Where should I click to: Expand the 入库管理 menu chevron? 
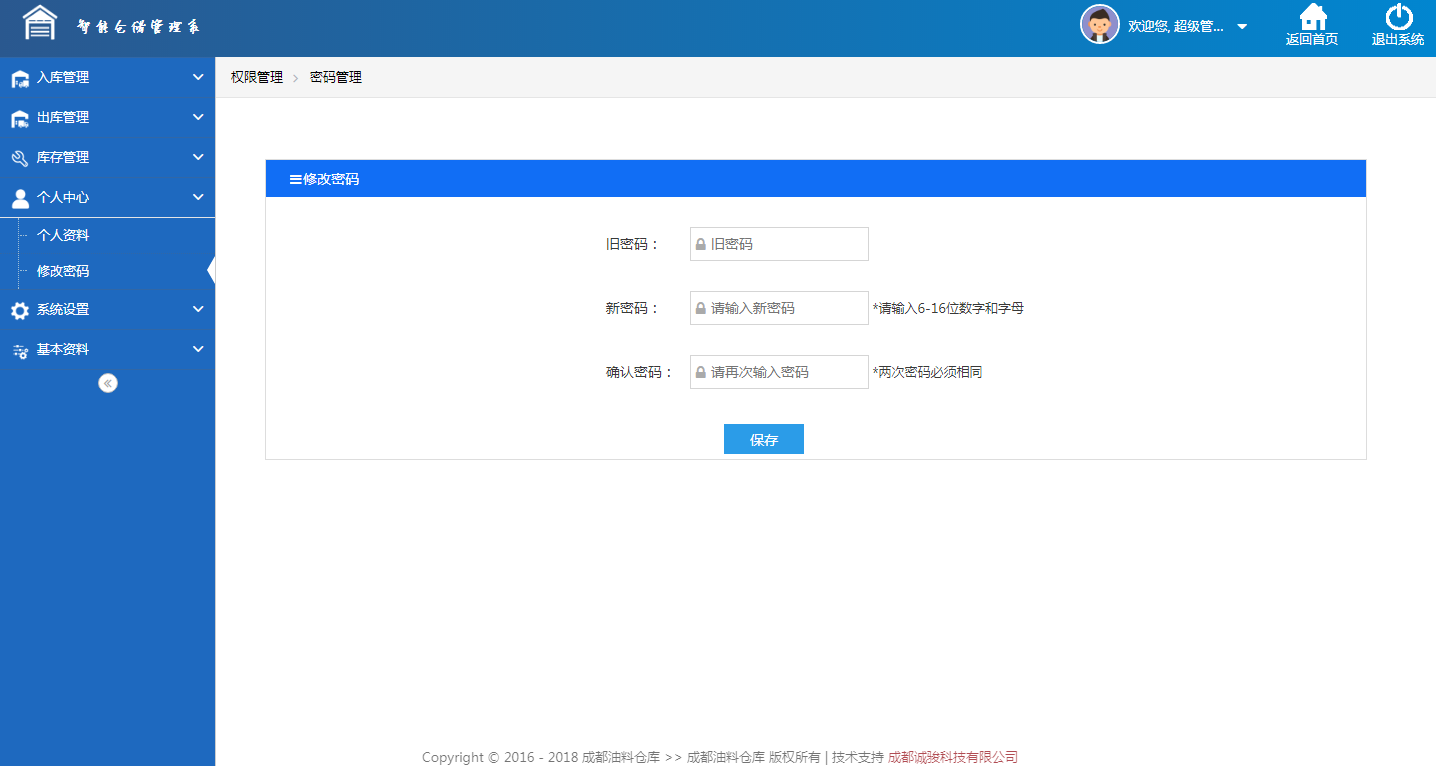[198, 77]
